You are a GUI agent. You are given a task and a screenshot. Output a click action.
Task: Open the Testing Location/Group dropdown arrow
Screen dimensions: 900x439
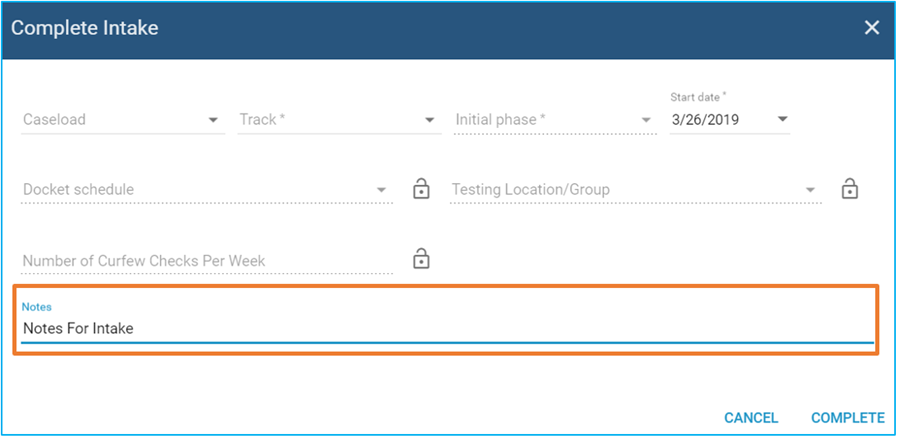(x=811, y=190)
